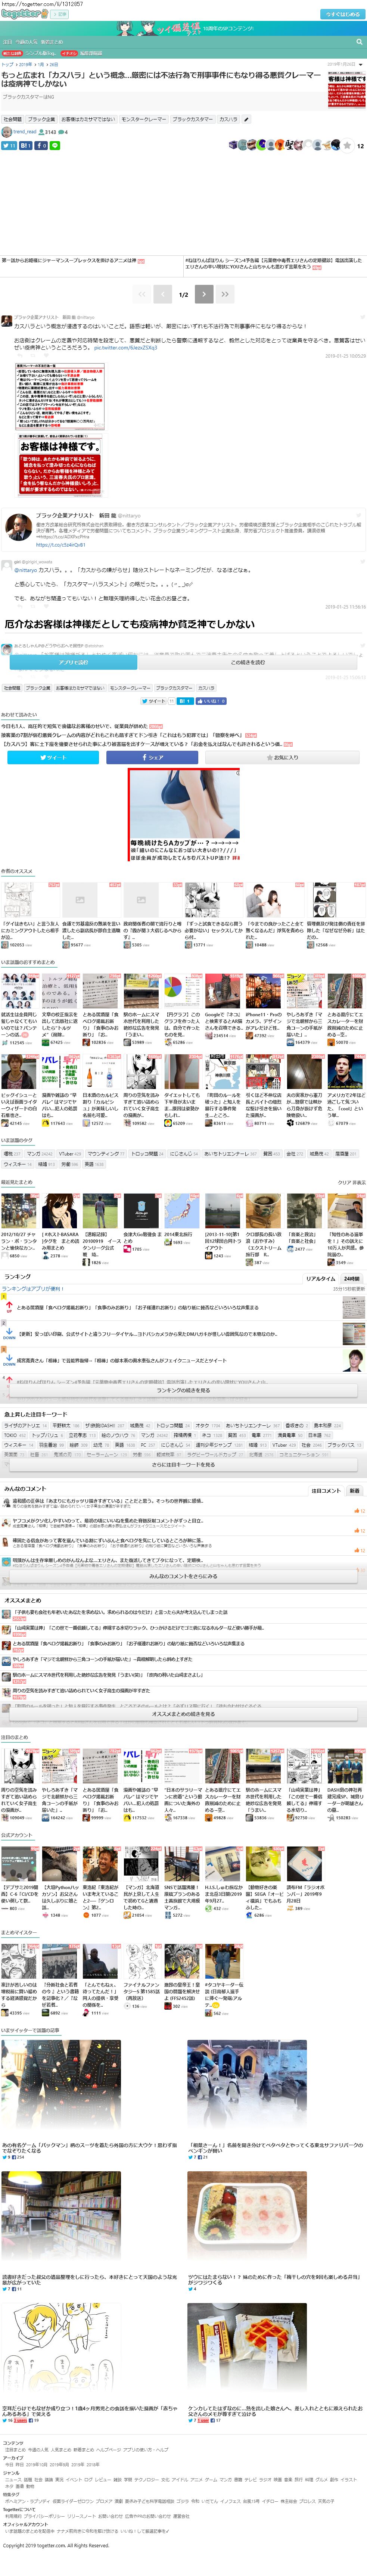Go to next page with single-right arrow
This screenshot has height=2576, width=367.
[x=204, y=294]
